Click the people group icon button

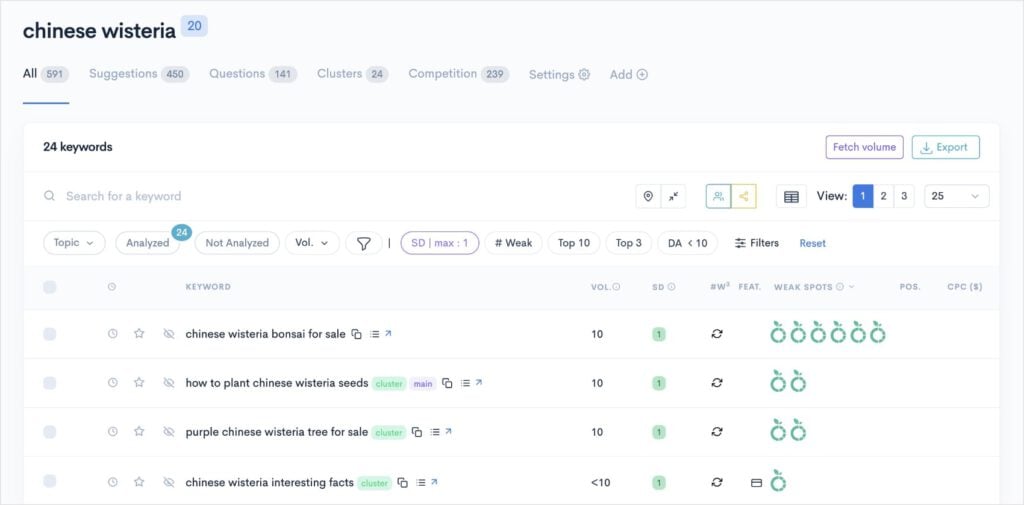718,196
